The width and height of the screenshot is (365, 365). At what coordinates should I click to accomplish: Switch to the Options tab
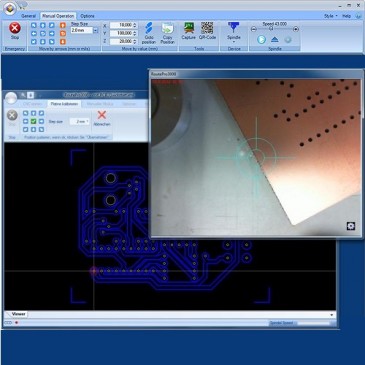click(x=87, y=16)
